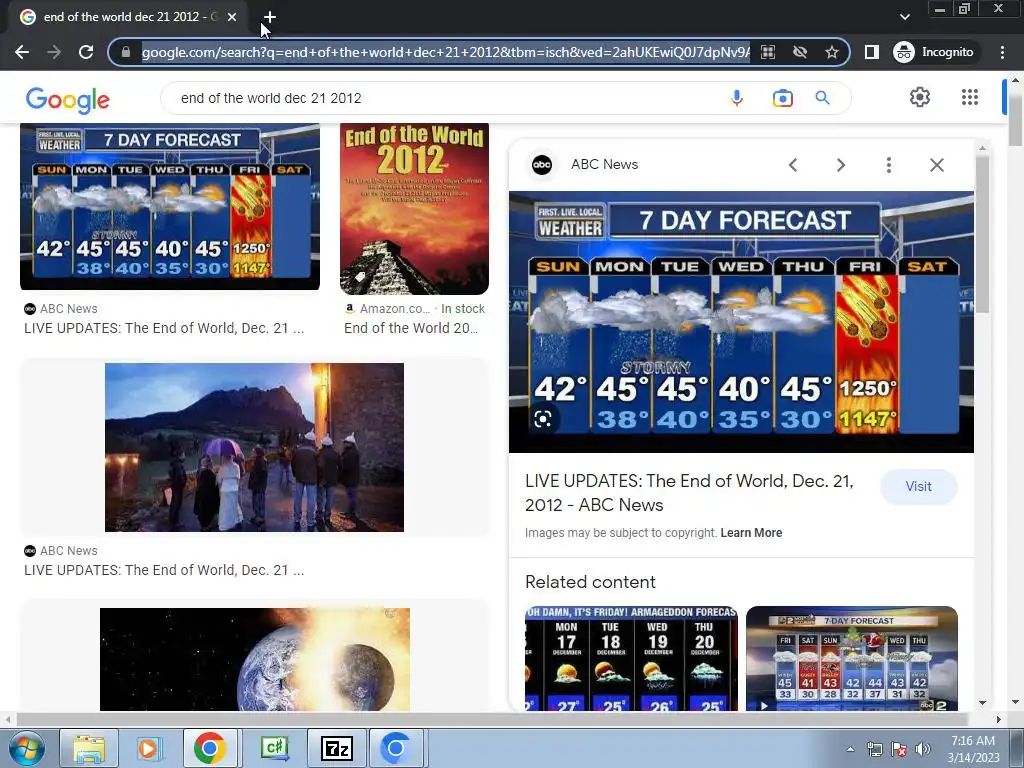Image resolution: width=1024 pixels, height=768 pixels.
Task: Click the preview panel vertical scrollbar
Action: [x=982, y=235]
